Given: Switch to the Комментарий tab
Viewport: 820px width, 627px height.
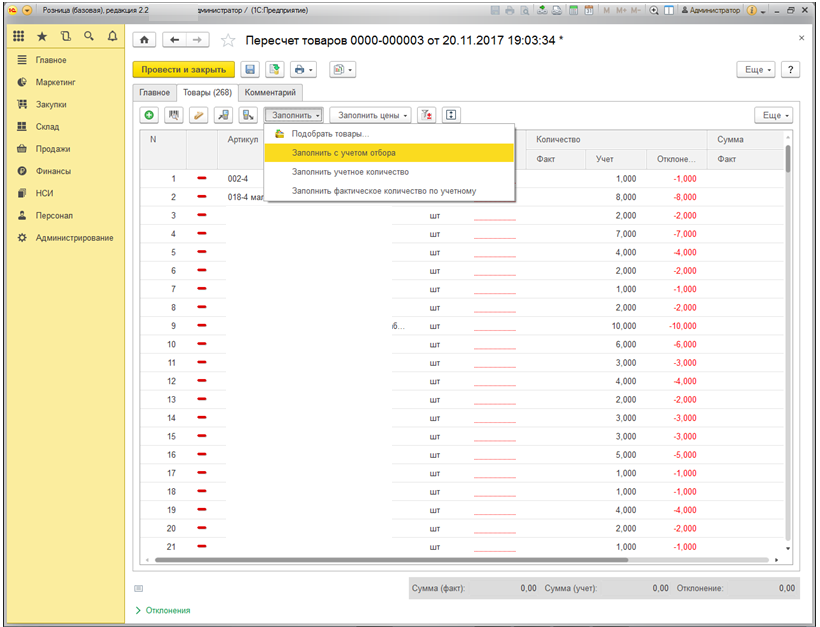Looking at the screenshot, I should click(x=270, y=93).
